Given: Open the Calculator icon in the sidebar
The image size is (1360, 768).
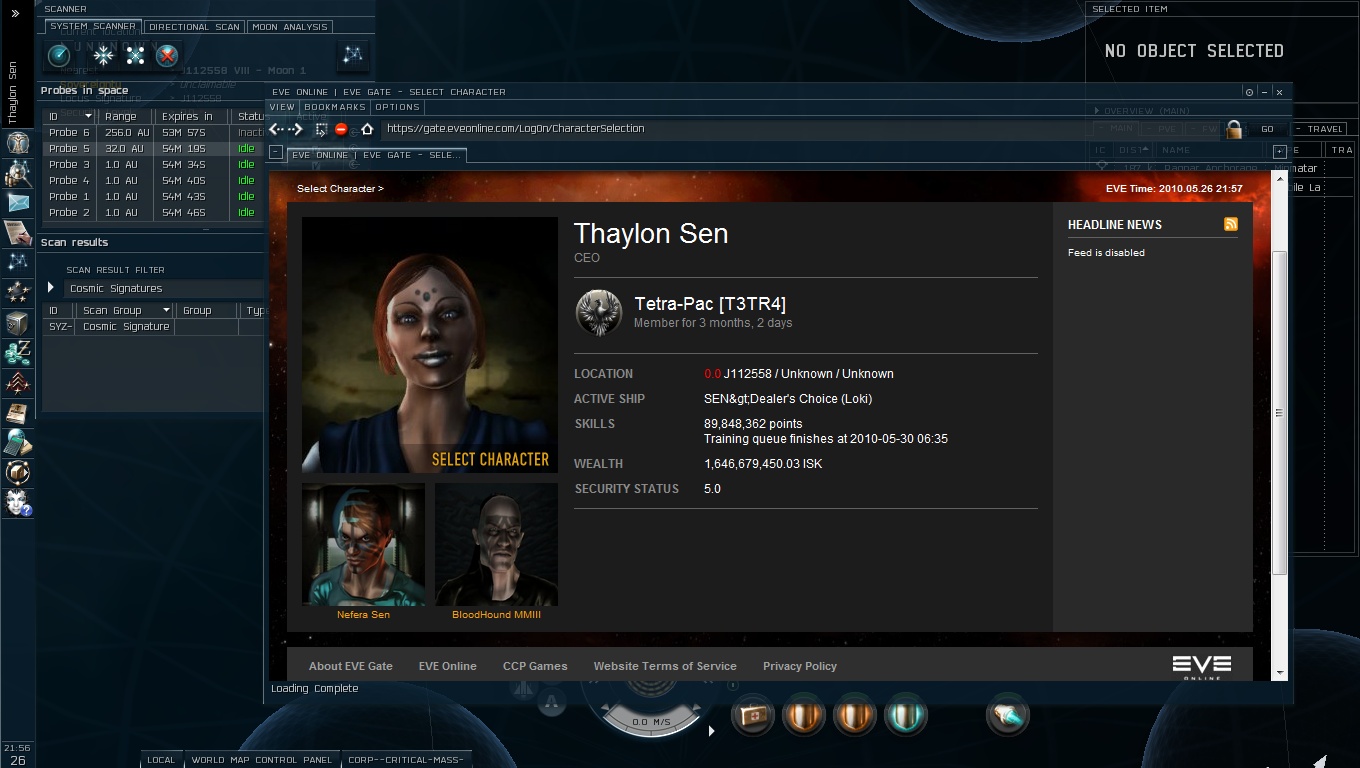Looking at the screenshot, I should [17, 442].
